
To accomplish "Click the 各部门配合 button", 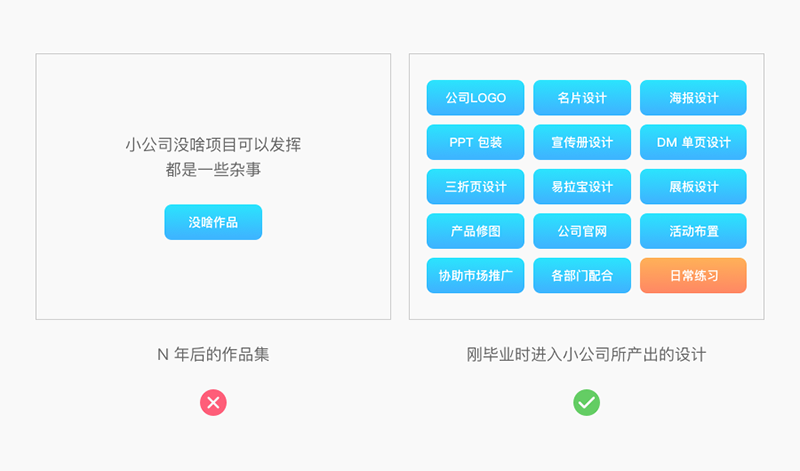I will (x=582, y=275).
